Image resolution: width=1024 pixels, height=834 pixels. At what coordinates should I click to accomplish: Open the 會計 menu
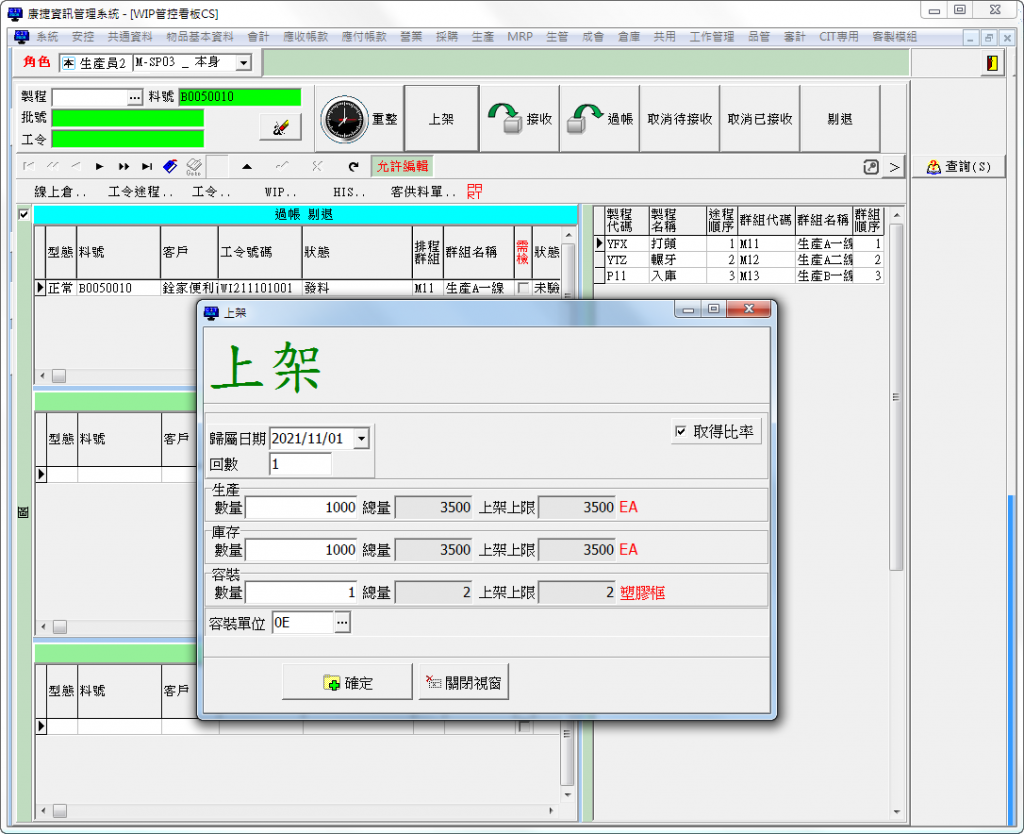pos(258,37)
